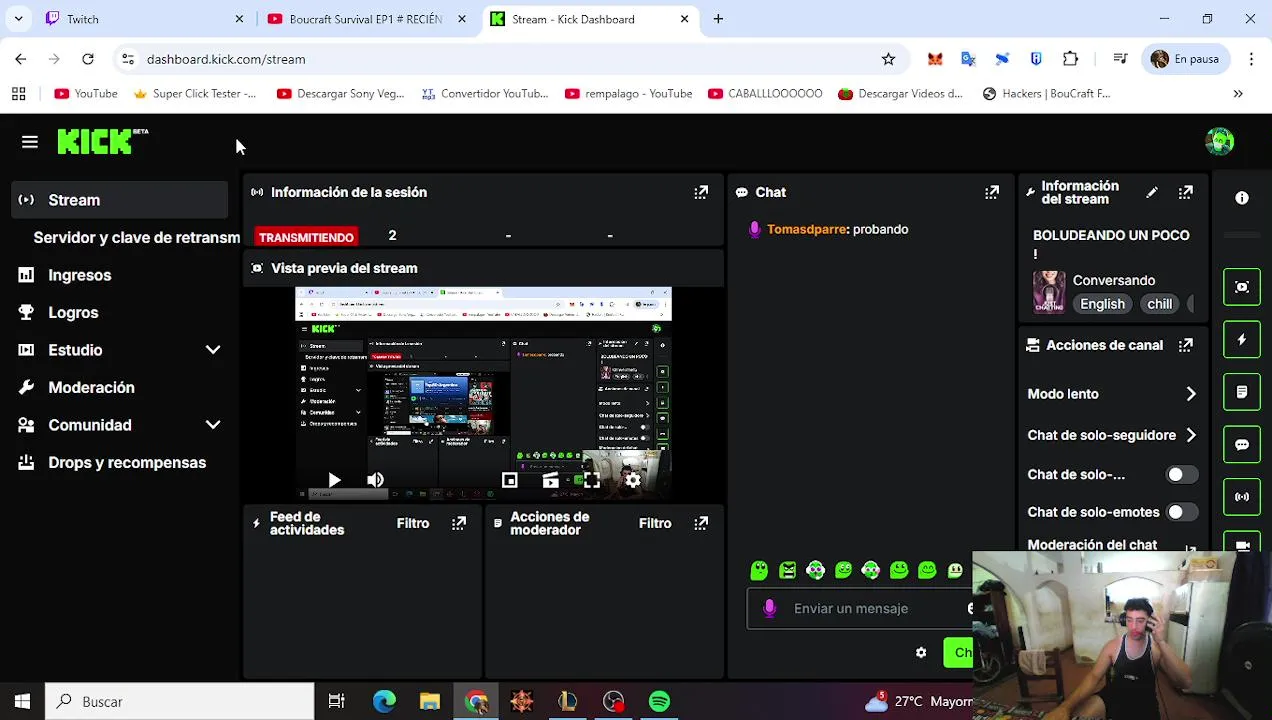
Task: Click the taskbar Buscar search box
Action: (181, 701)
